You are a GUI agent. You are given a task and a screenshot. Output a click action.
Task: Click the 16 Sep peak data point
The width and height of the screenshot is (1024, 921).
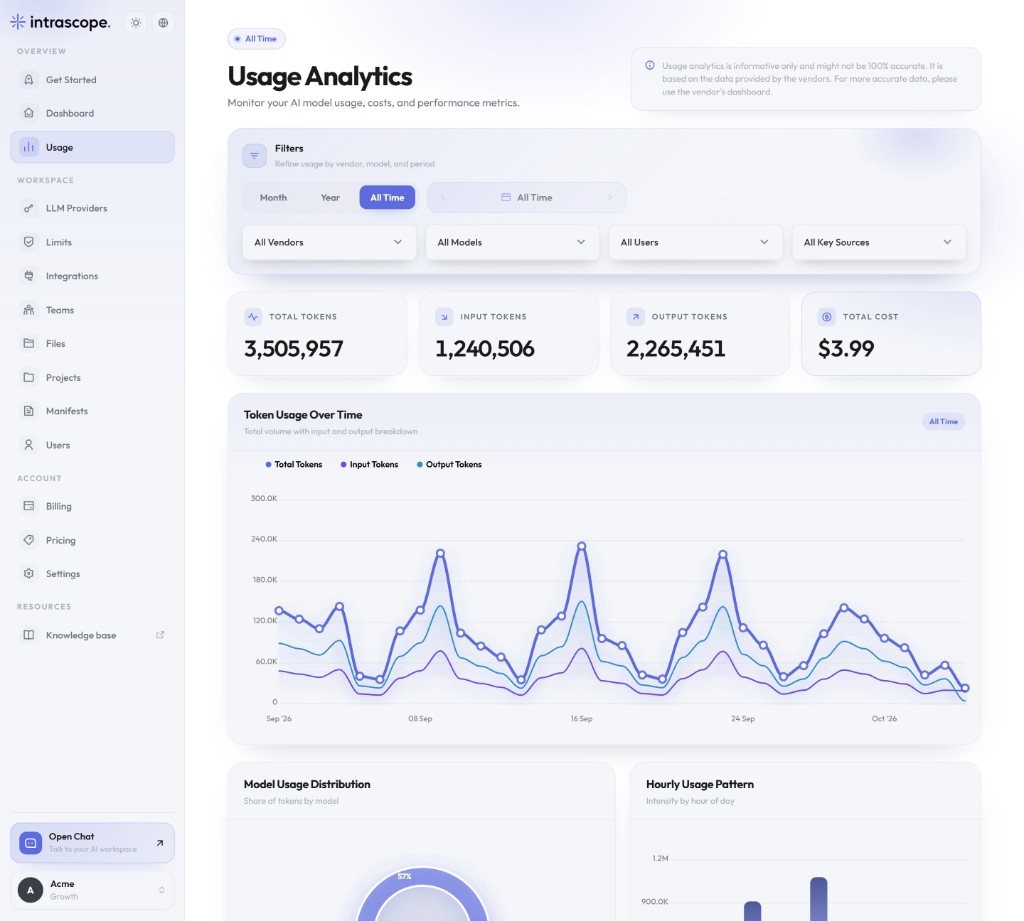(581, 545)
